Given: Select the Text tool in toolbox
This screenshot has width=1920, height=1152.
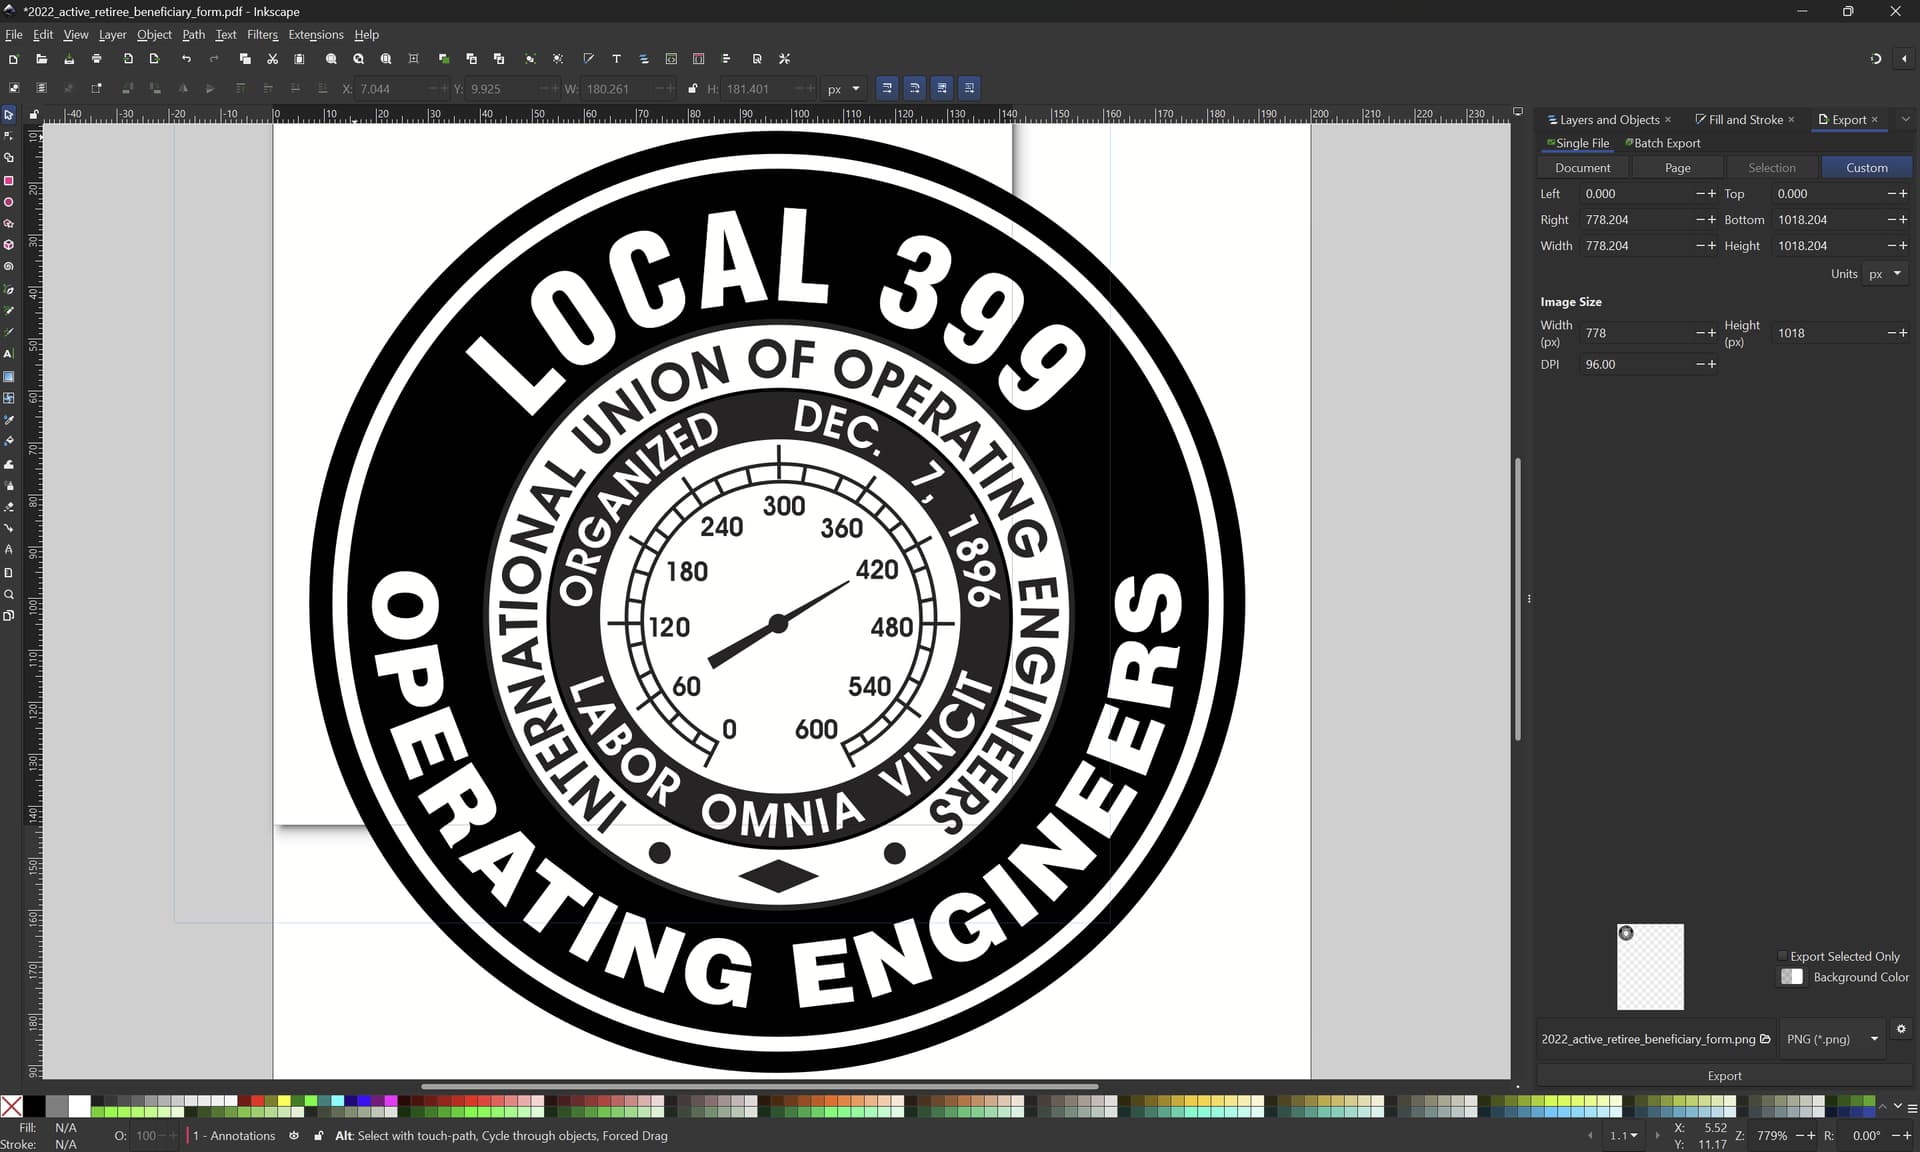Looking at the screenshot, I should (x=9, y=354).
